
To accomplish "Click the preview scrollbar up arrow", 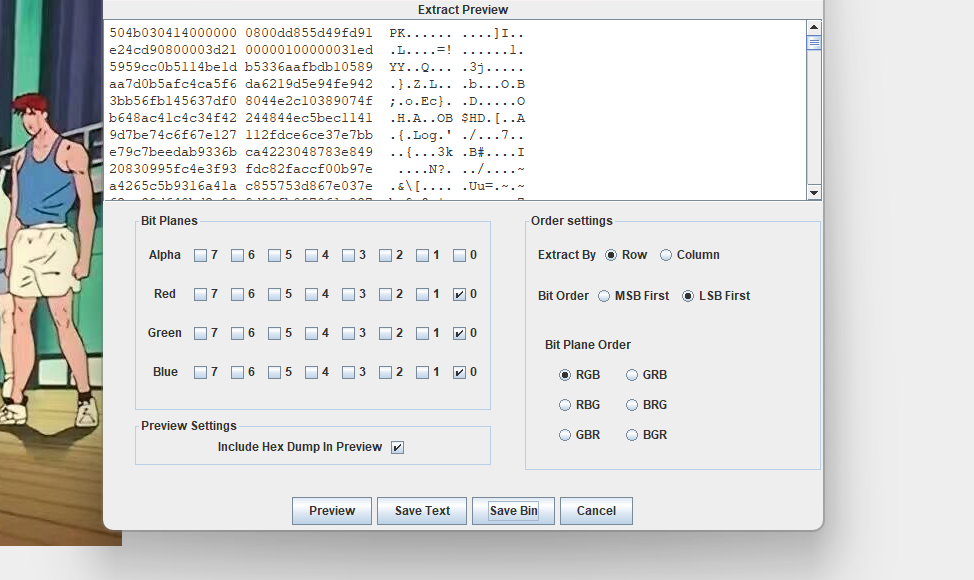I will pyautogui.click(x=814, y=27).
